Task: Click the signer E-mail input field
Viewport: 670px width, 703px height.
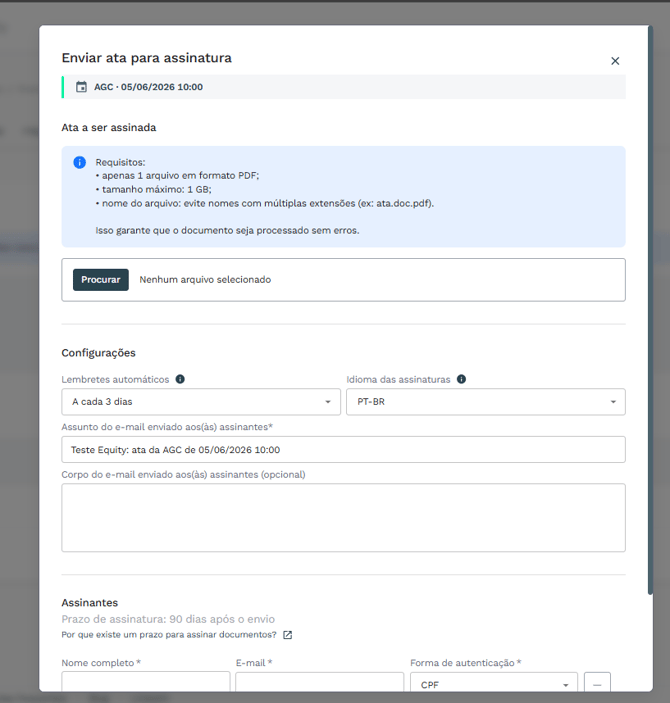Action: (x=320, y=682)
